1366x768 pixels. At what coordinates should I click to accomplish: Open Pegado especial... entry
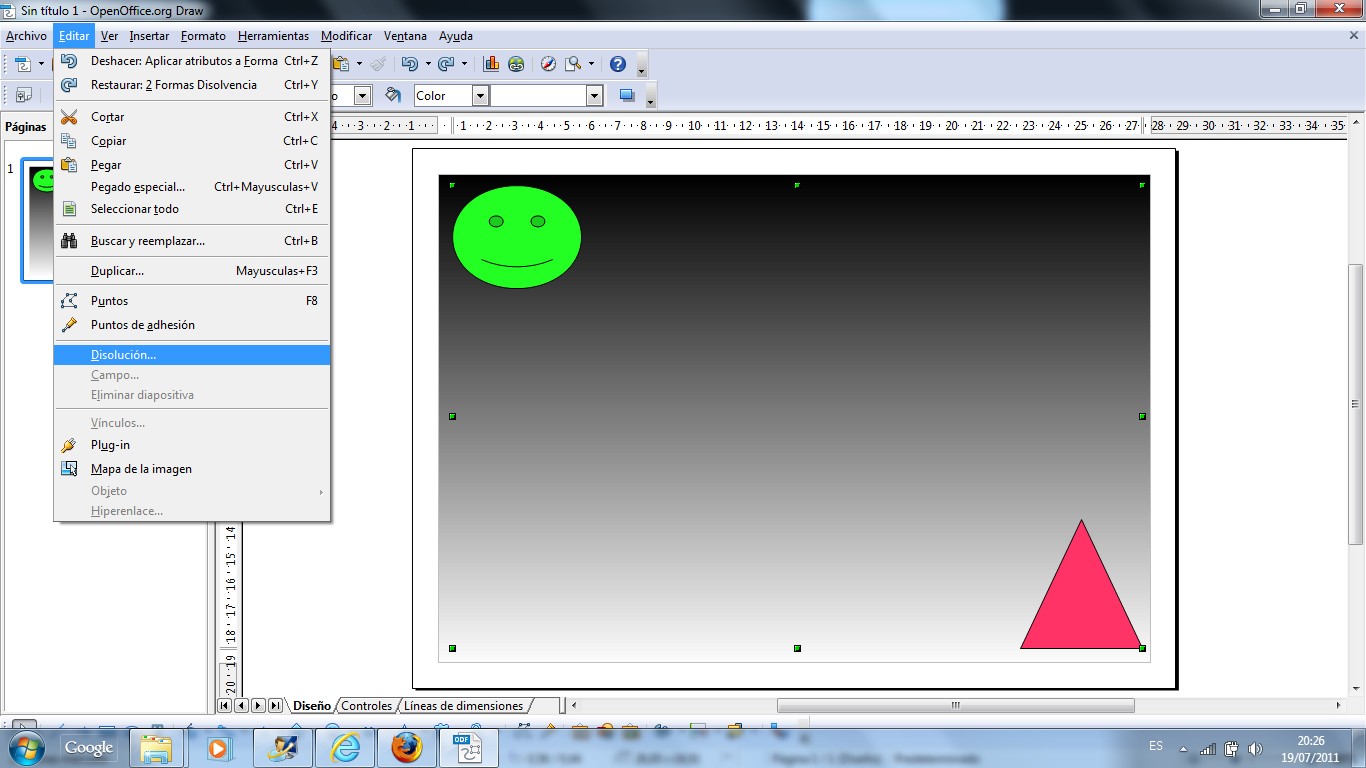pyautogui.click(x=192, y=187)
